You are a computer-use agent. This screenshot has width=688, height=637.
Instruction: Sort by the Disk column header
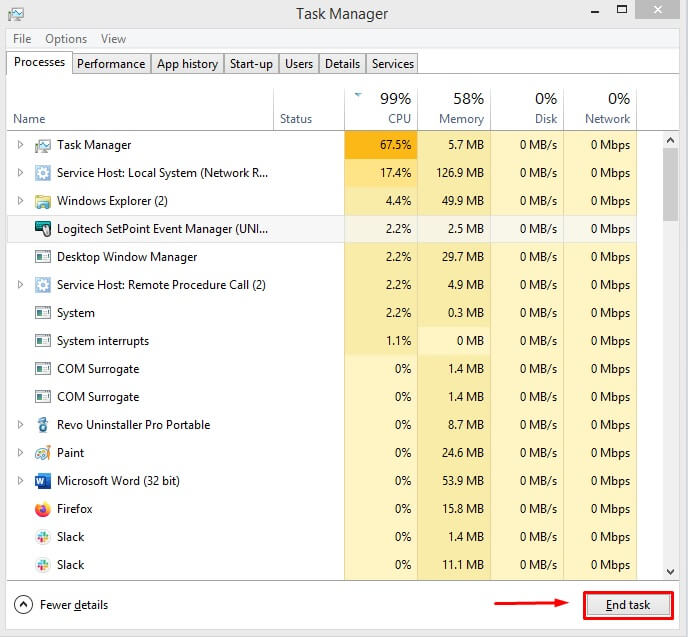[527, 109]
